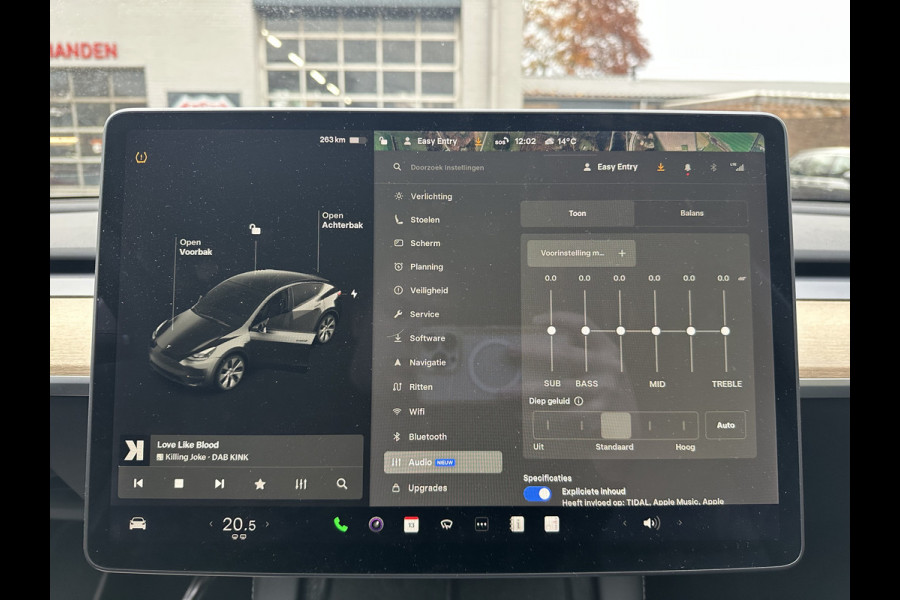Open the phone app from the dock

(341, 523)
